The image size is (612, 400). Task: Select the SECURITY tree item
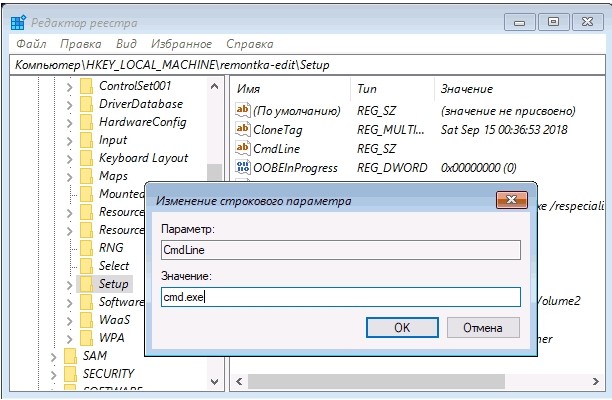pos(108,373)
